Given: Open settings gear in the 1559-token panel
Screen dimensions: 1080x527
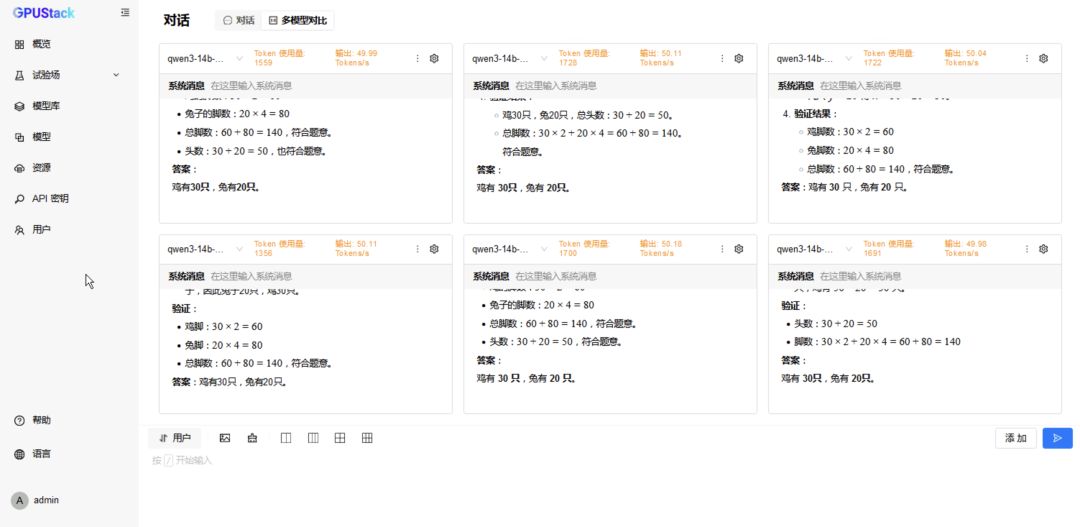Looking at the screenshot, I should (x=434, y=59).
